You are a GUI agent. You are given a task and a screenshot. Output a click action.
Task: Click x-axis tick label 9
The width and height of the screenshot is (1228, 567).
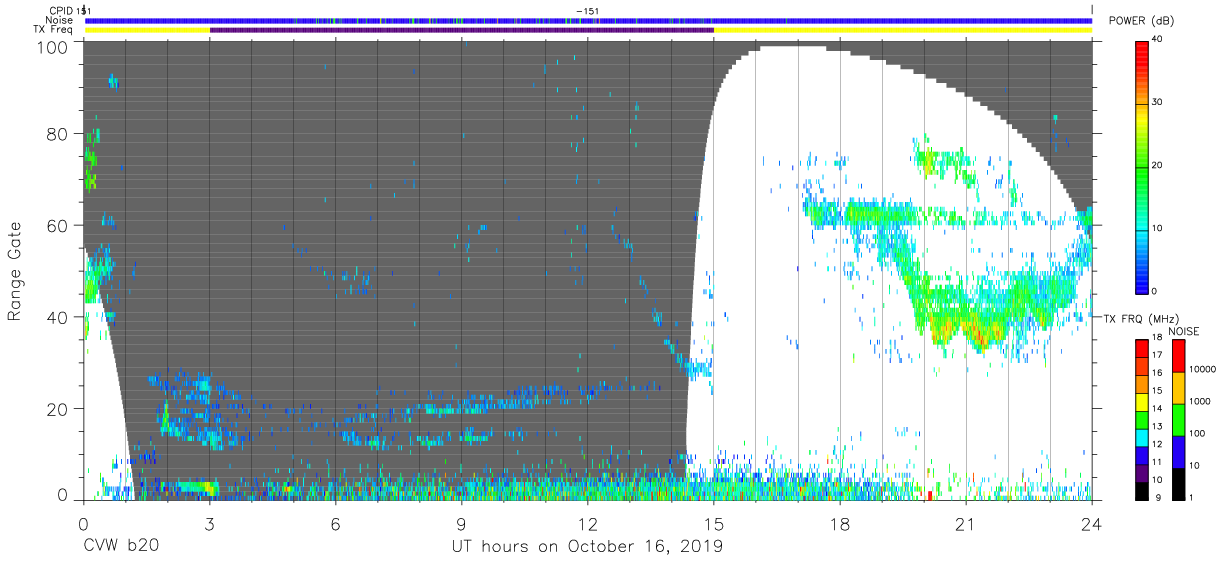coord(461,523)
